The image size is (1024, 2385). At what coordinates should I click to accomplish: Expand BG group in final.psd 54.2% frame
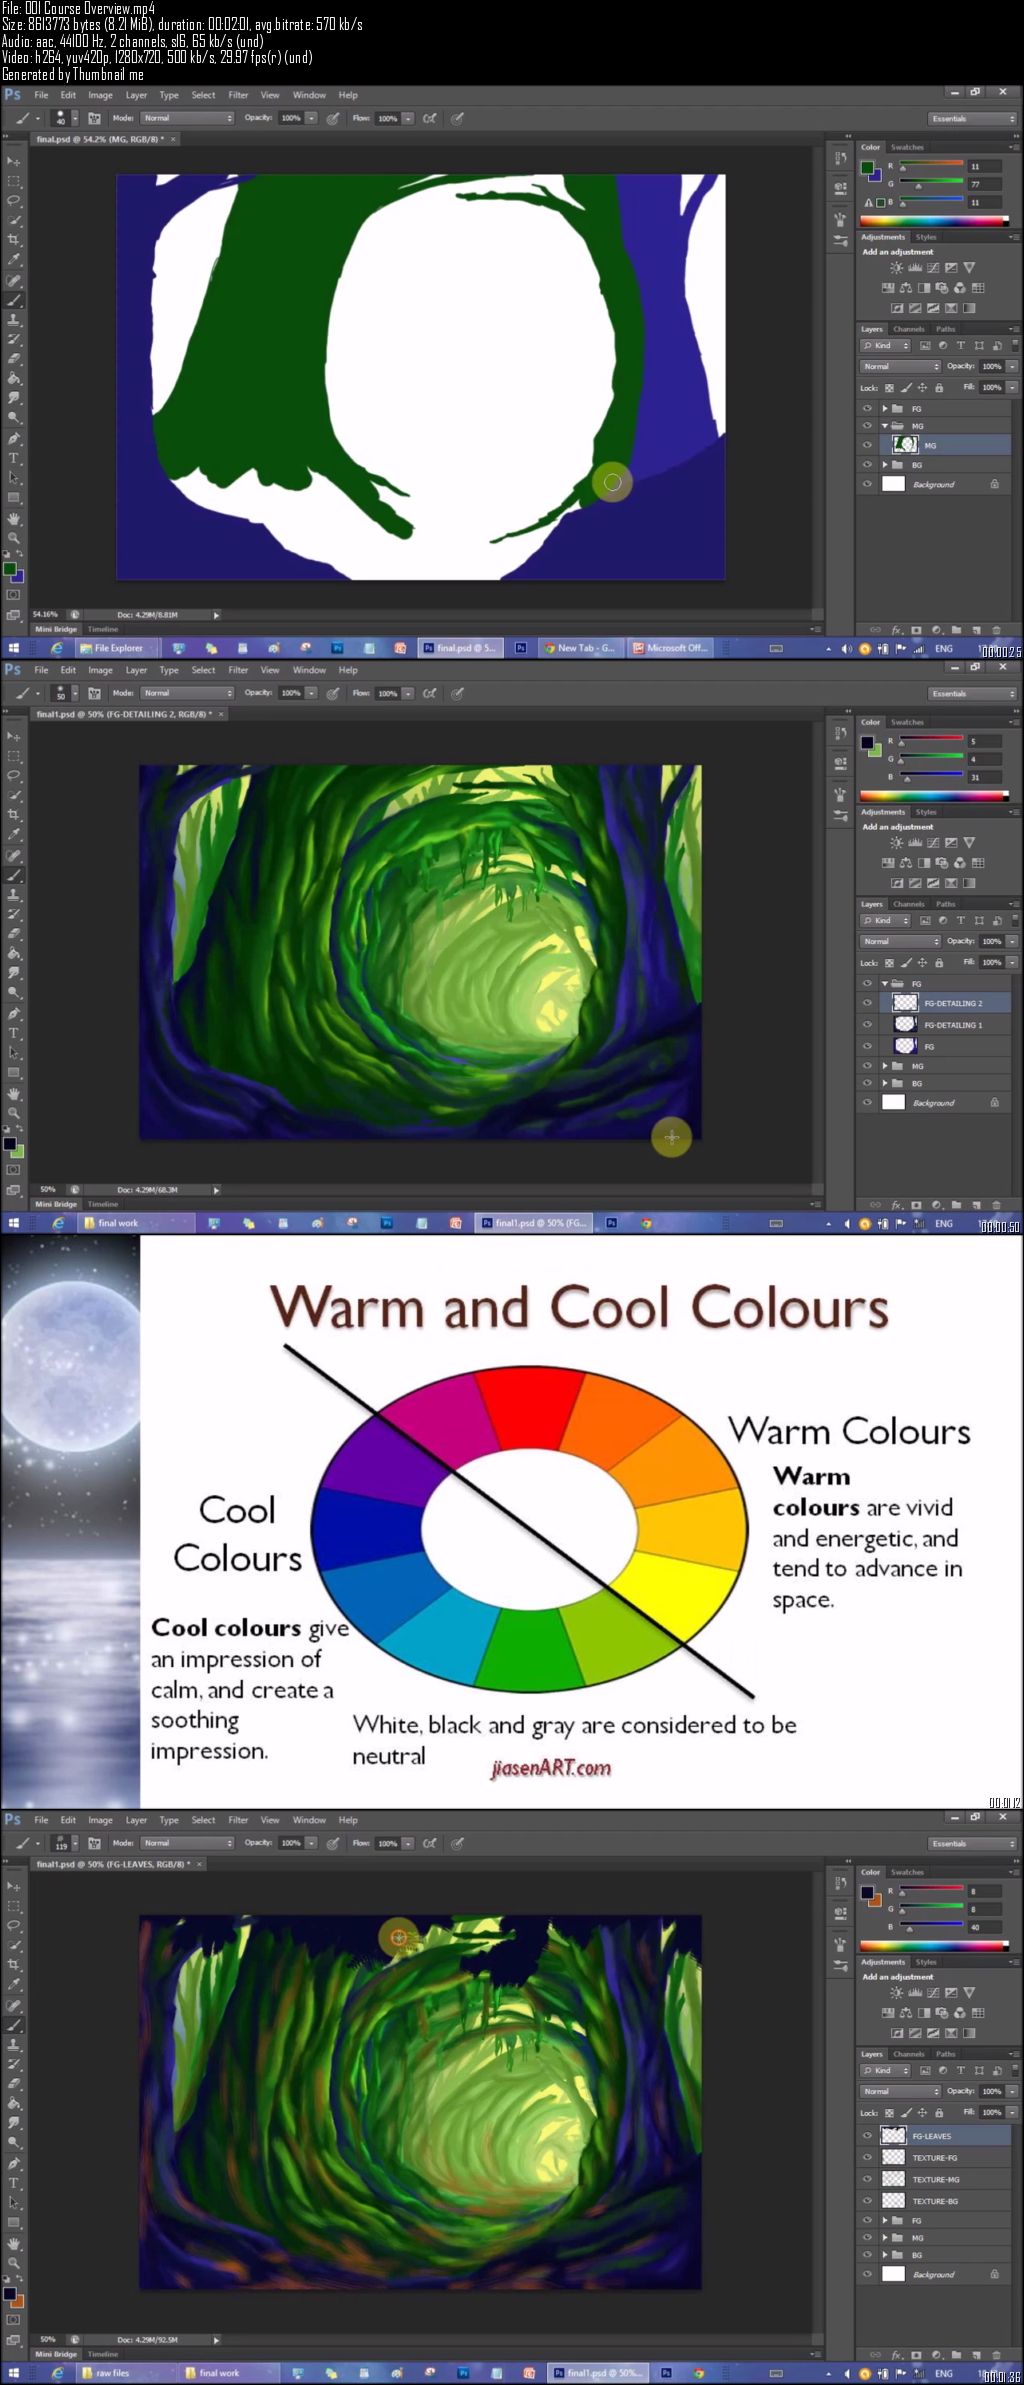pyautogui.click(x=885, y=465)
